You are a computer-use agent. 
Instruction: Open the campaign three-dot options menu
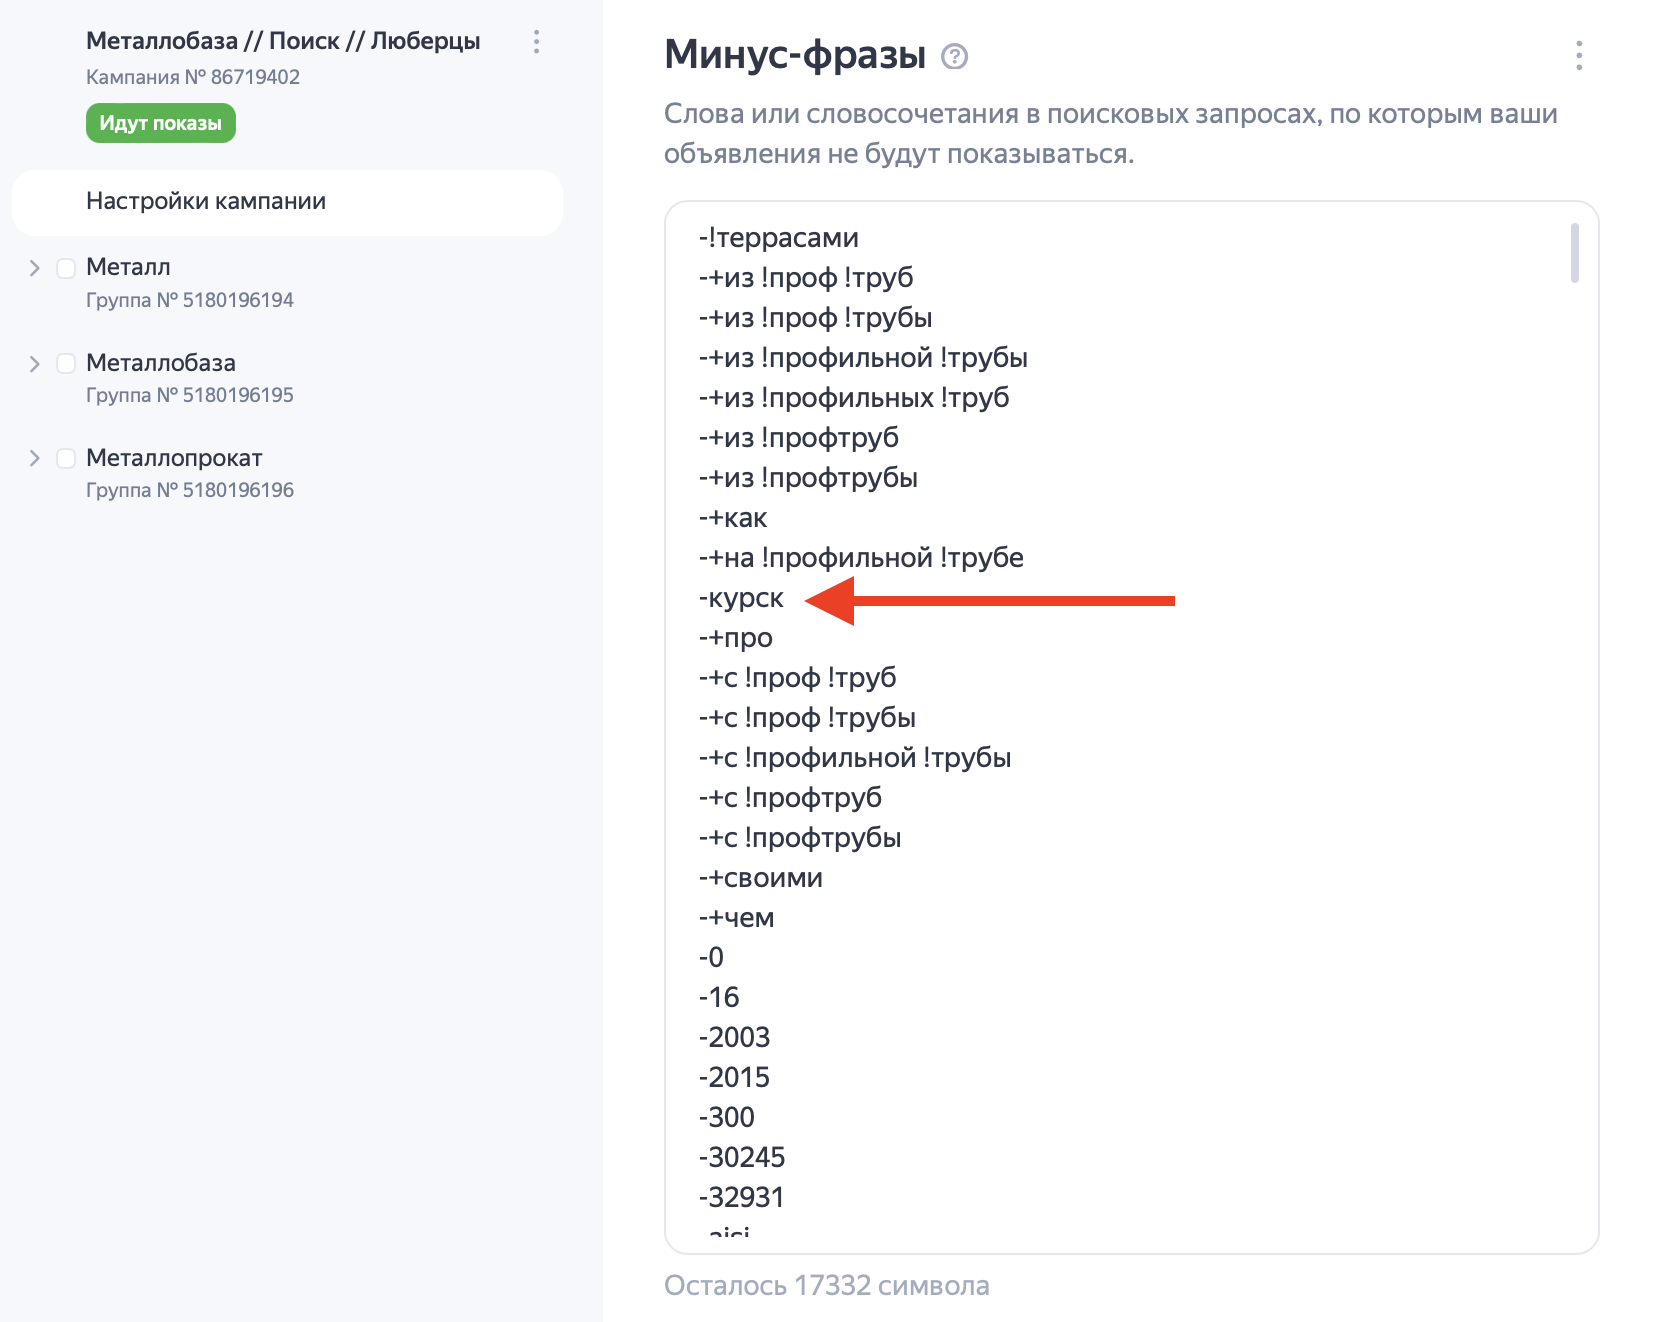tap(537, 41)
